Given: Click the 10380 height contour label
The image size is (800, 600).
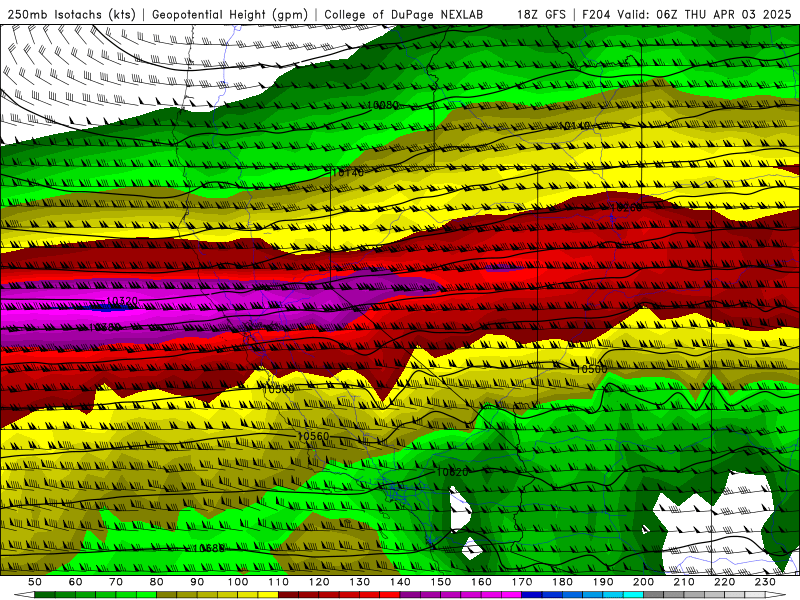Looking at the screenshot, I should coord(105,327).
